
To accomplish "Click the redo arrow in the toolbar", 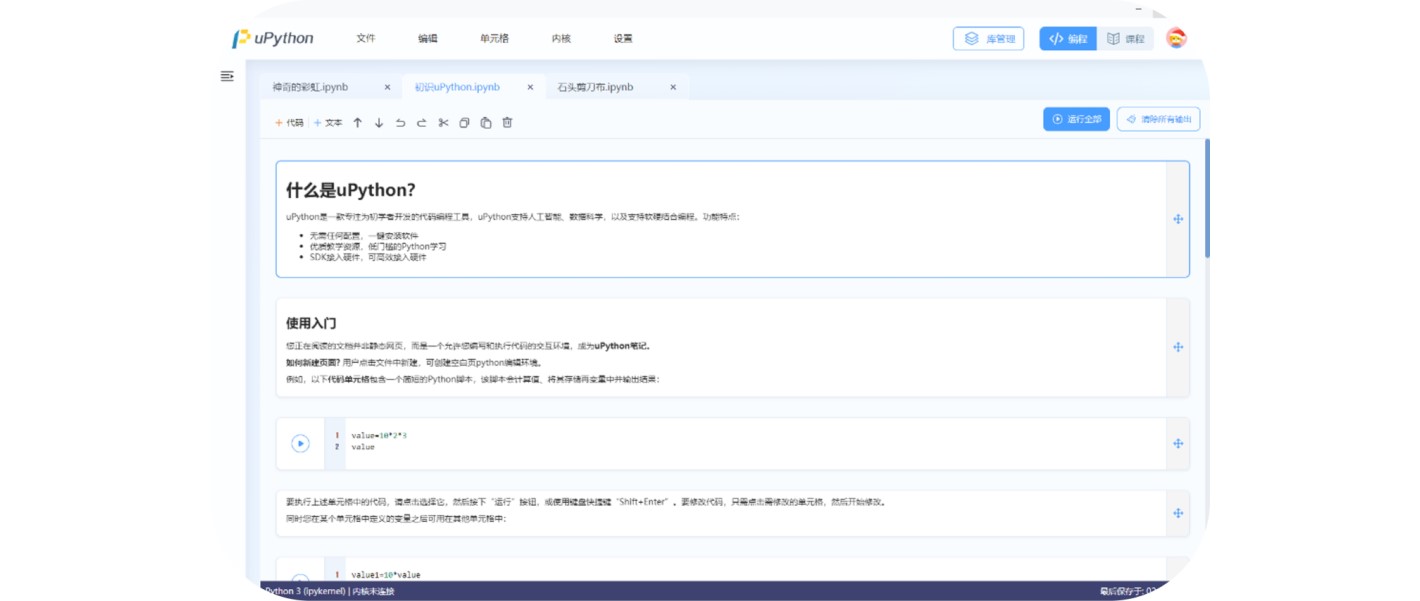I will 422,123.
